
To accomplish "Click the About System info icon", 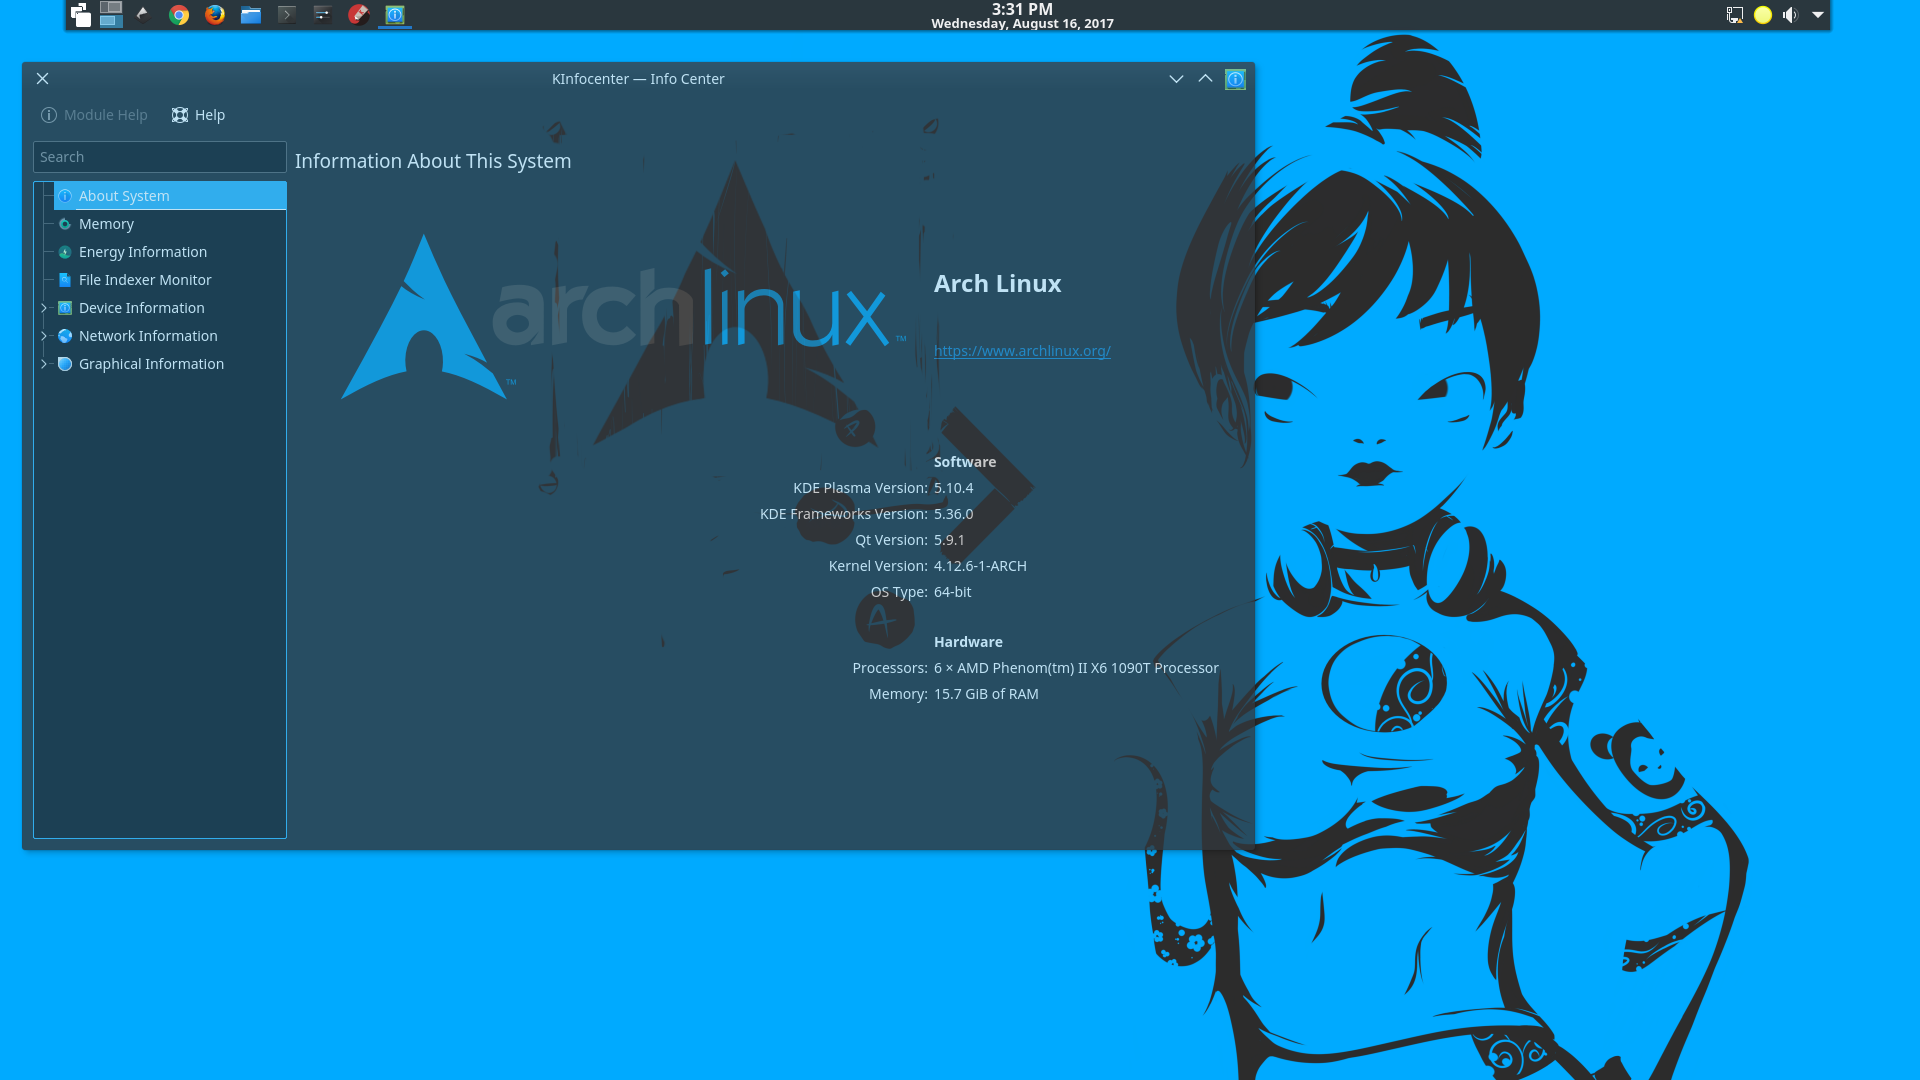I will 65,196.
